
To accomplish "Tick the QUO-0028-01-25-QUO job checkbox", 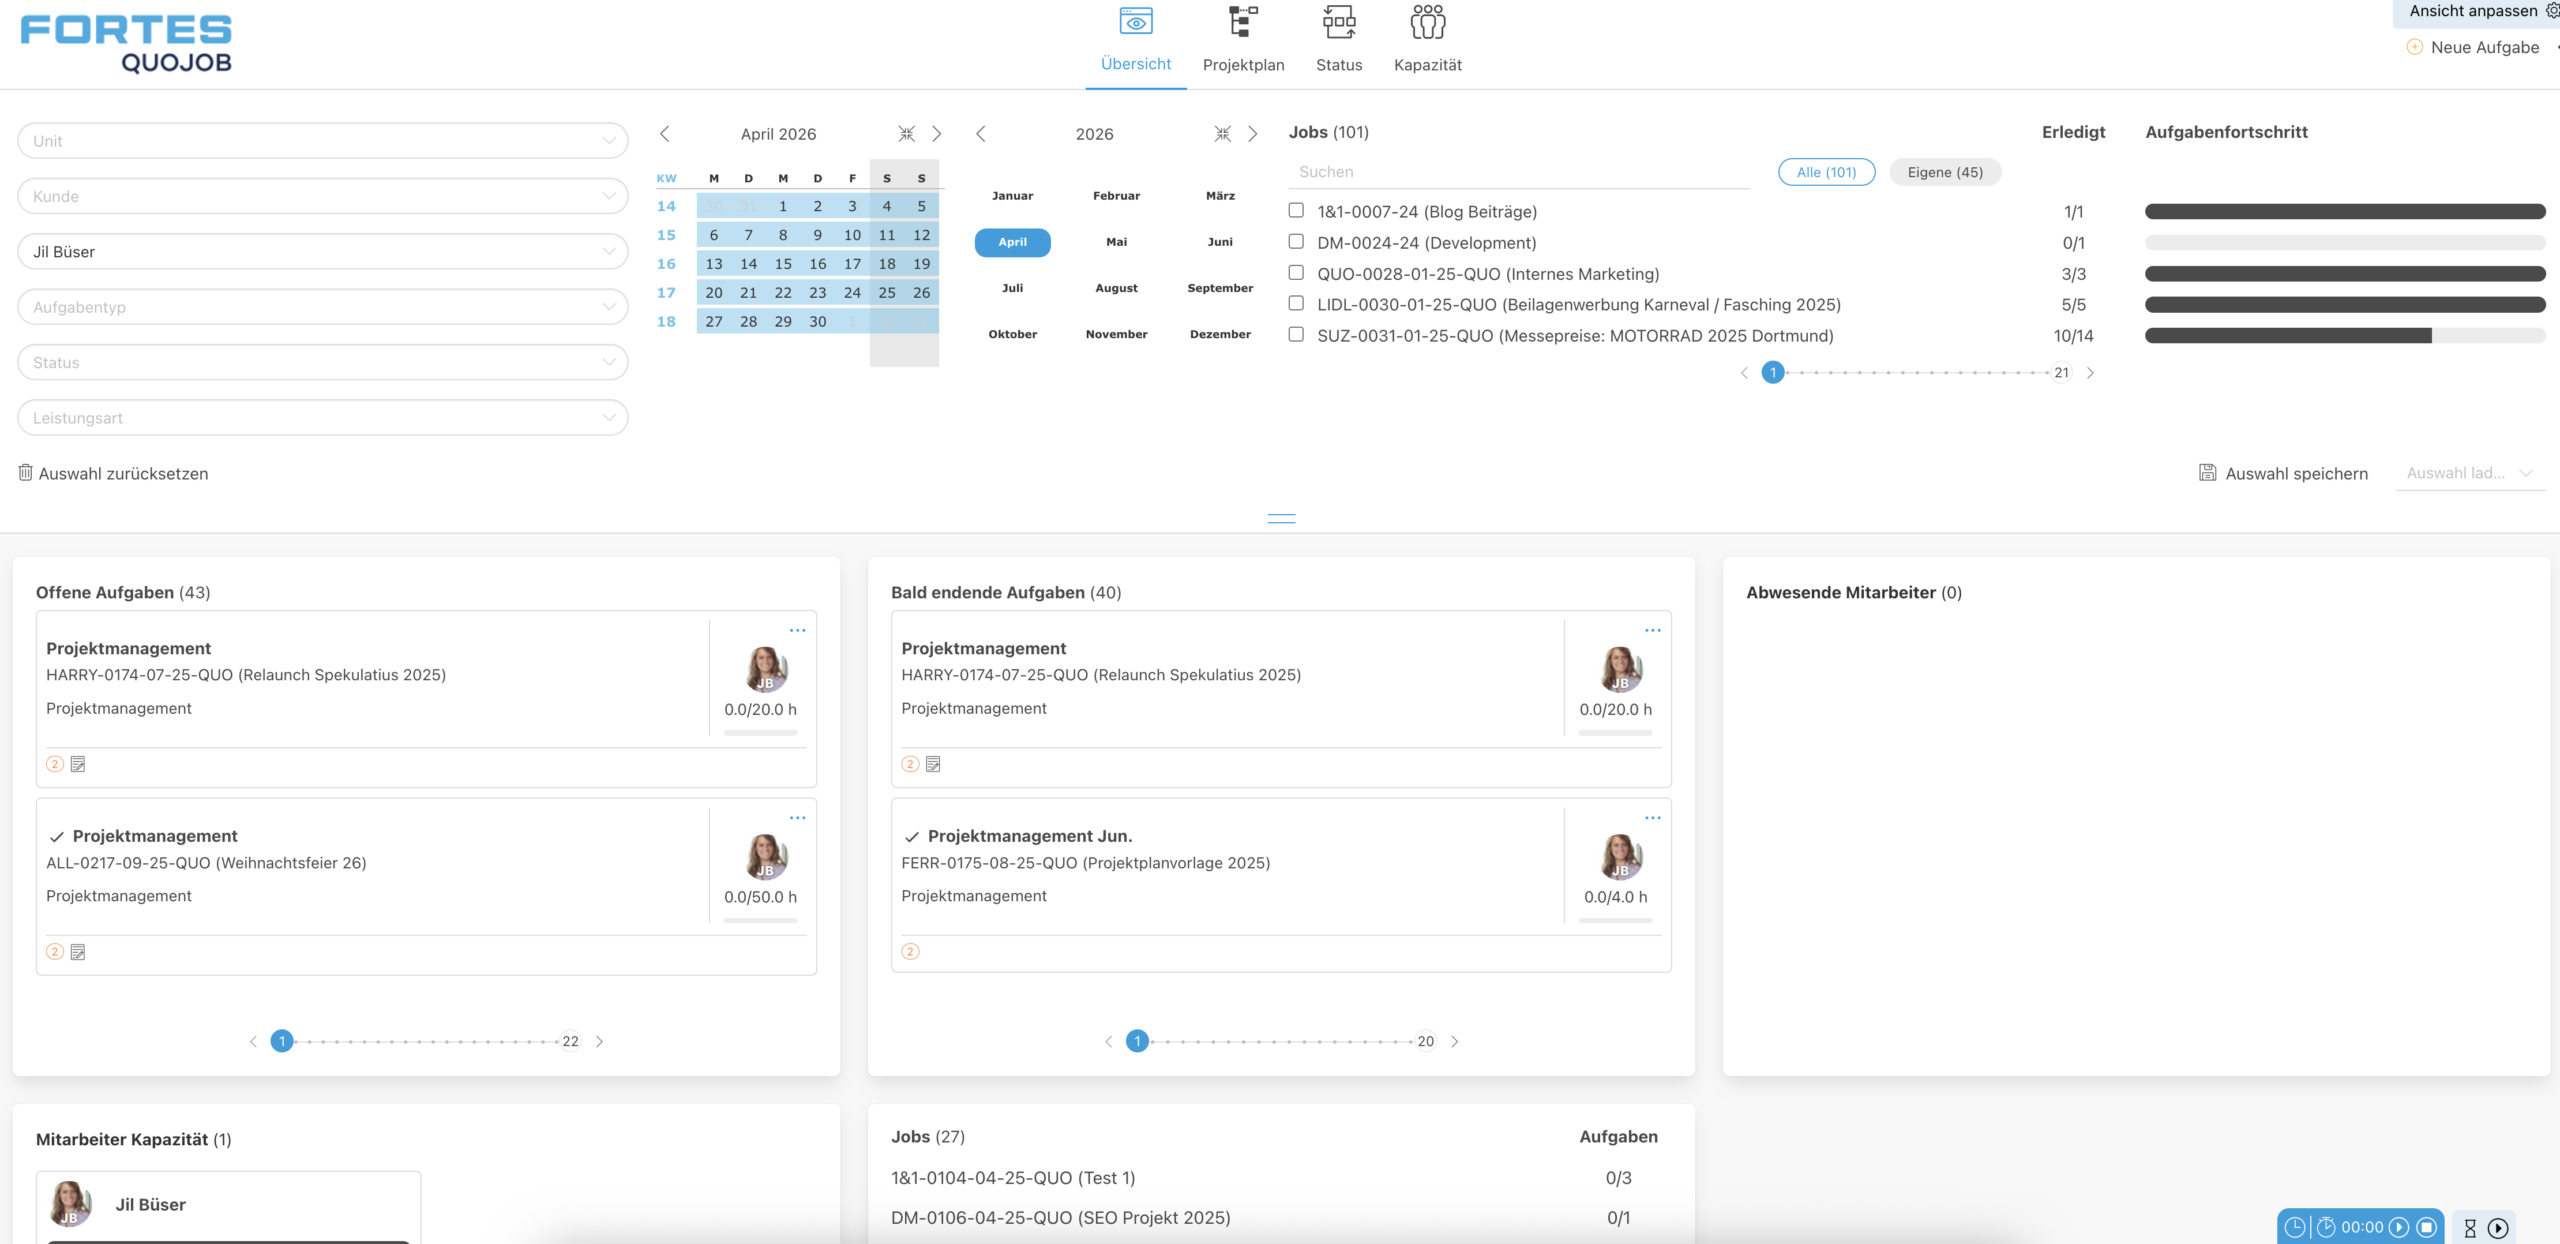I will click(1296, 273).
